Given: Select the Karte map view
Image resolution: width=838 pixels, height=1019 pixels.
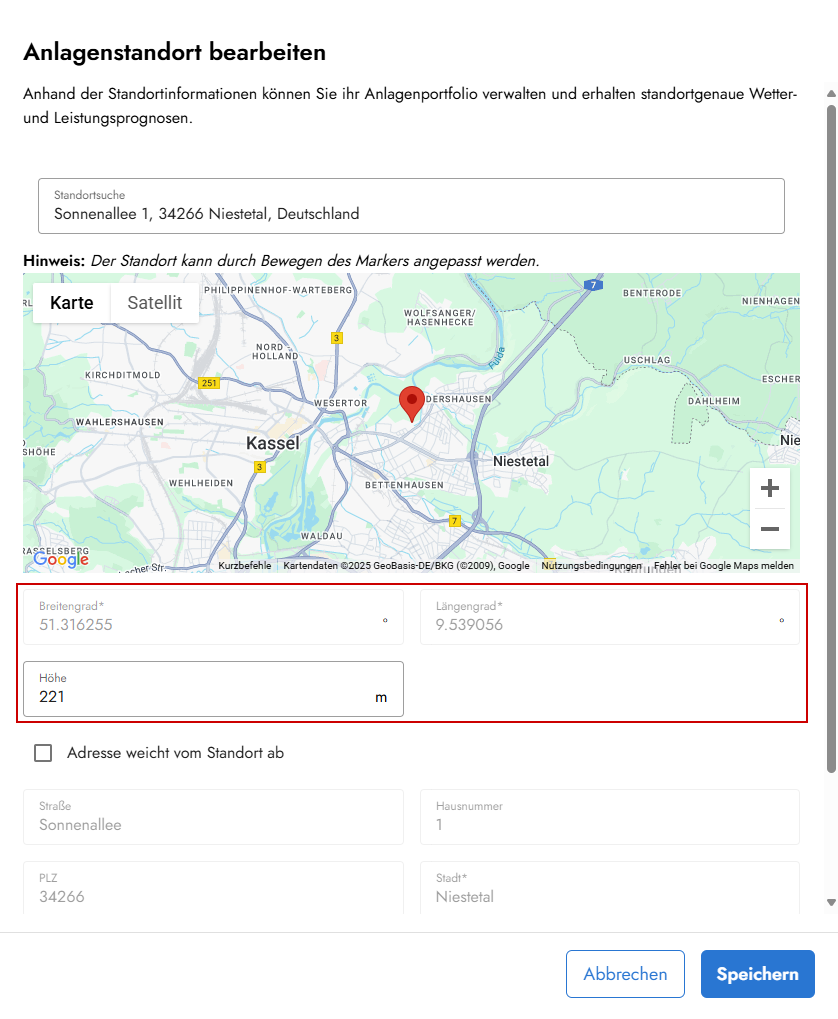Looking at the screenshot, I should [72, 302].
